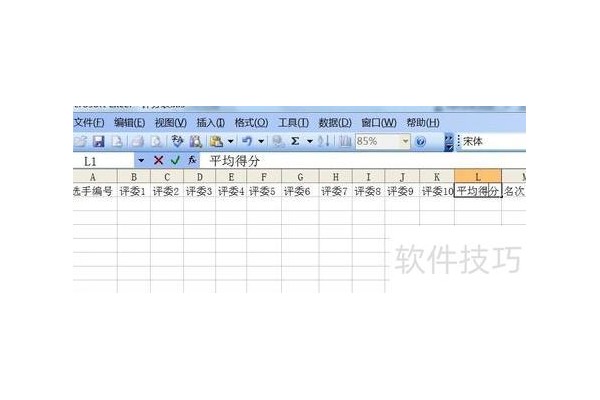Click cell L1 containing 平均得分
600x400 pixels.
[x=478, y=191]
